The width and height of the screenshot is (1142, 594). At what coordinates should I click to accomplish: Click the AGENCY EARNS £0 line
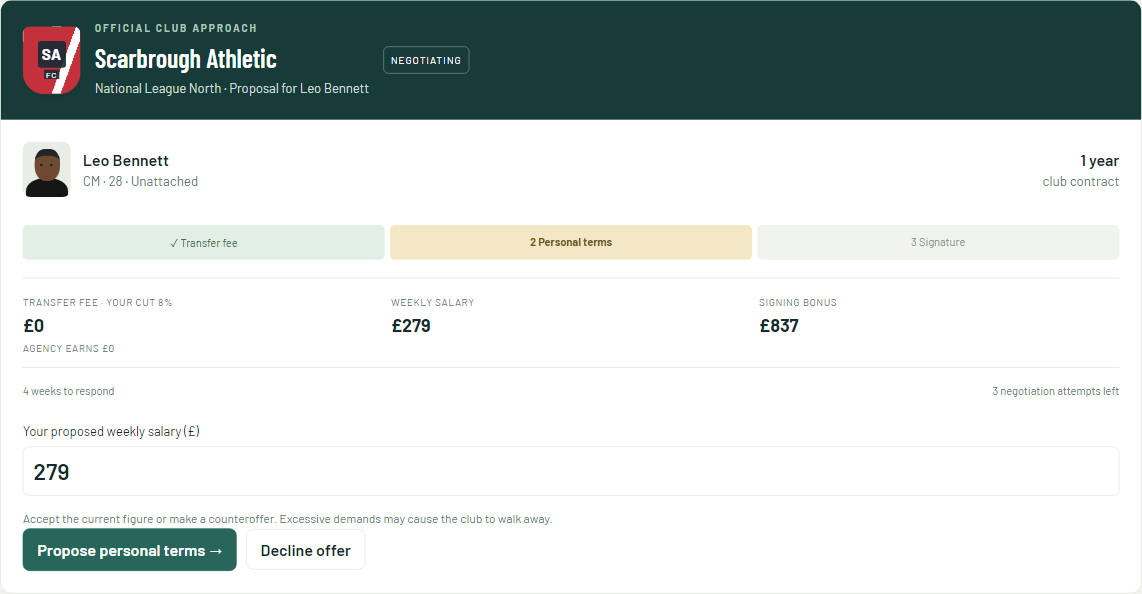coord(68,349)
